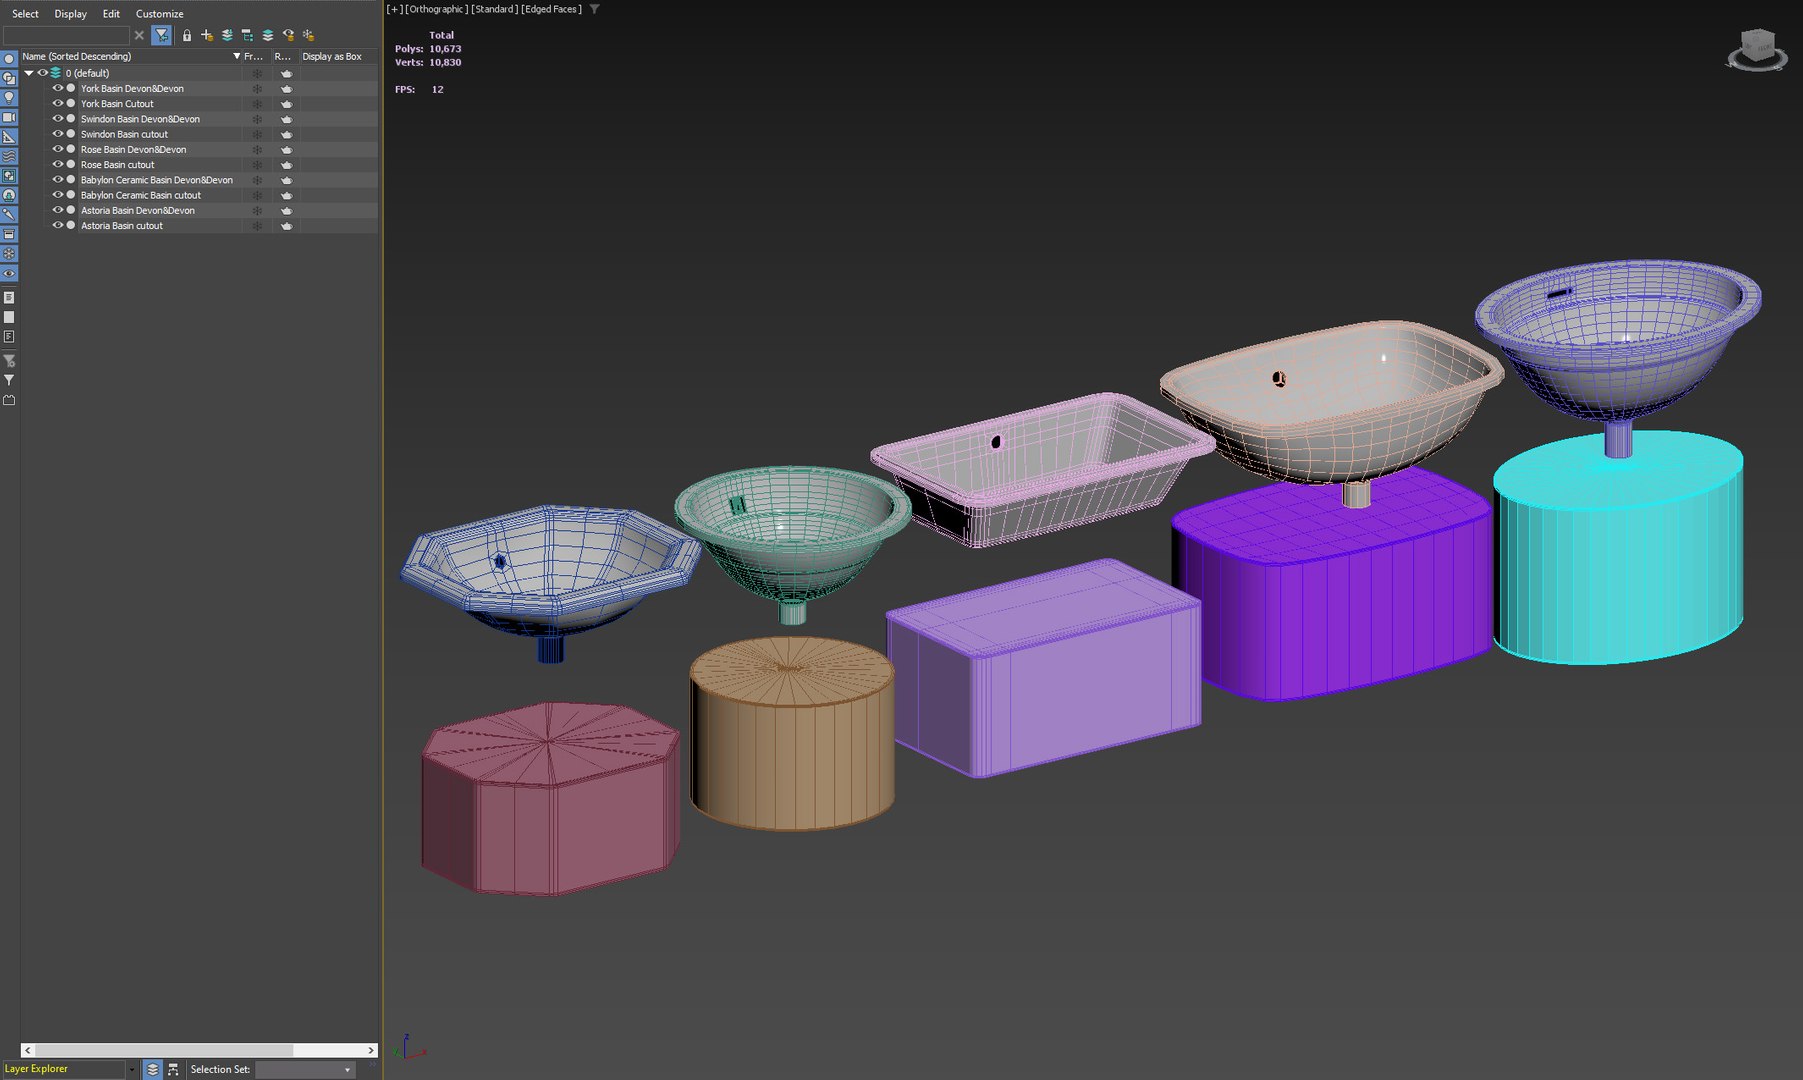
Task: Toggle Display Lights bulb filter
Action: [9, 98]
